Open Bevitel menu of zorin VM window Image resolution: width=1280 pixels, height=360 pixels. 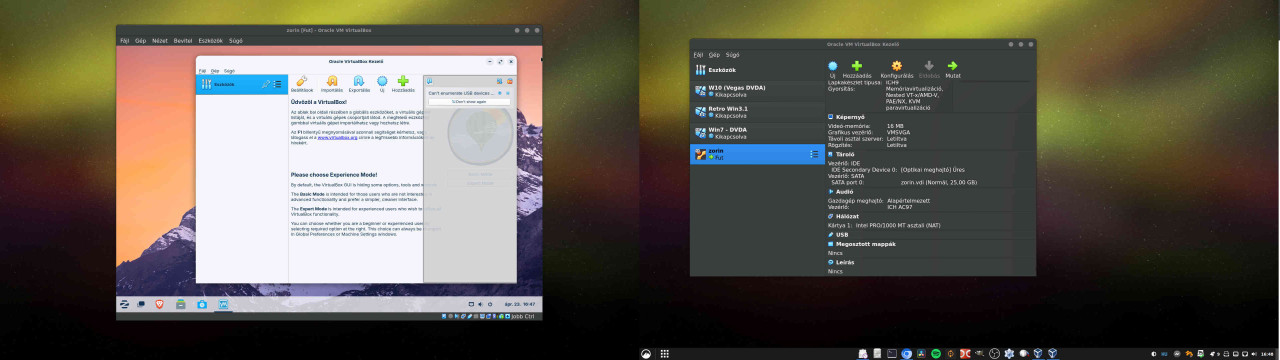click(x=183, y=41)
